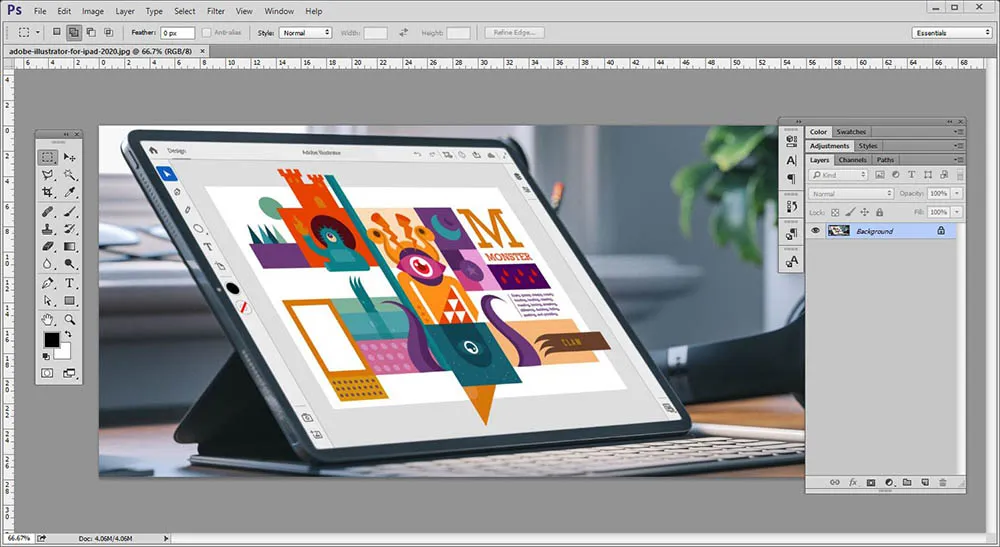Open the layer blend mode dropdown
Image resolution: width=1000 pixels, height=547 pixels.
click(x=851, y=193)
